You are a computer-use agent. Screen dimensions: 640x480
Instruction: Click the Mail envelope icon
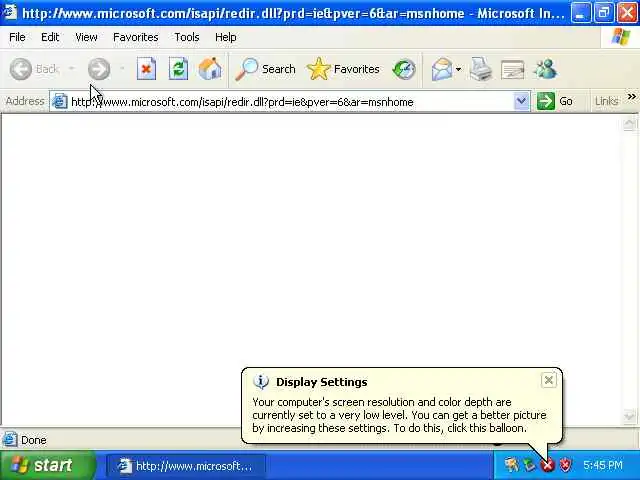tap(442, 69)
